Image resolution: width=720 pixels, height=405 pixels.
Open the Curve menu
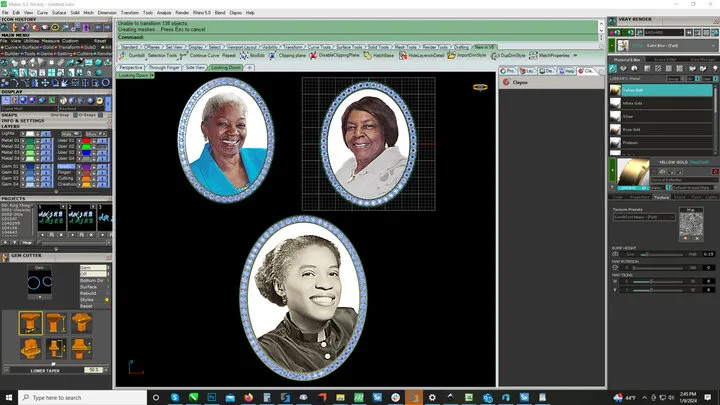(42, 13)
